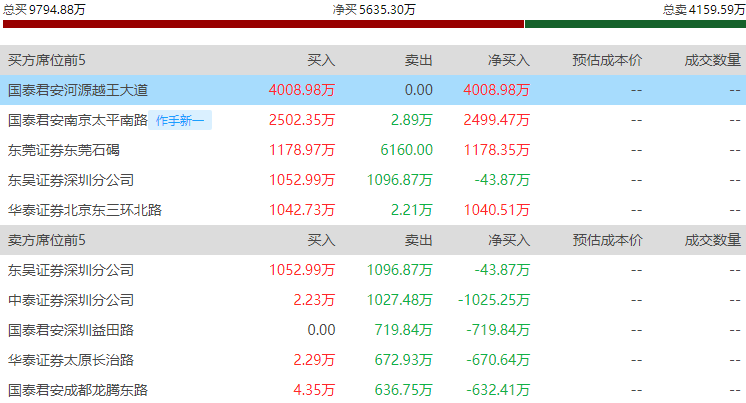The height and width of the screenshot is (403, 746).
Task: Sort by 卖出 in the 卖方席位前5 header
Action: [419, 240]
